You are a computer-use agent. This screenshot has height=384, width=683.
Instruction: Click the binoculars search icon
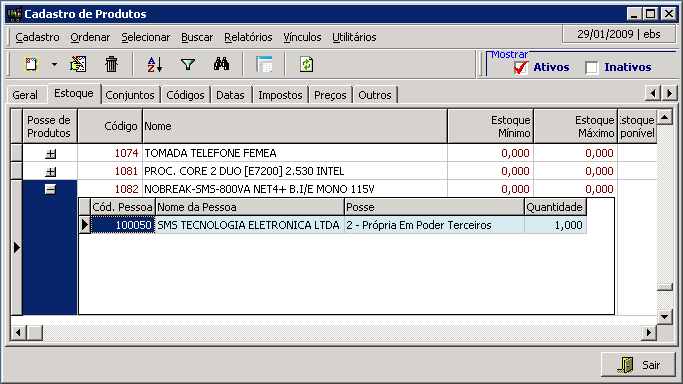click(221, 64)
